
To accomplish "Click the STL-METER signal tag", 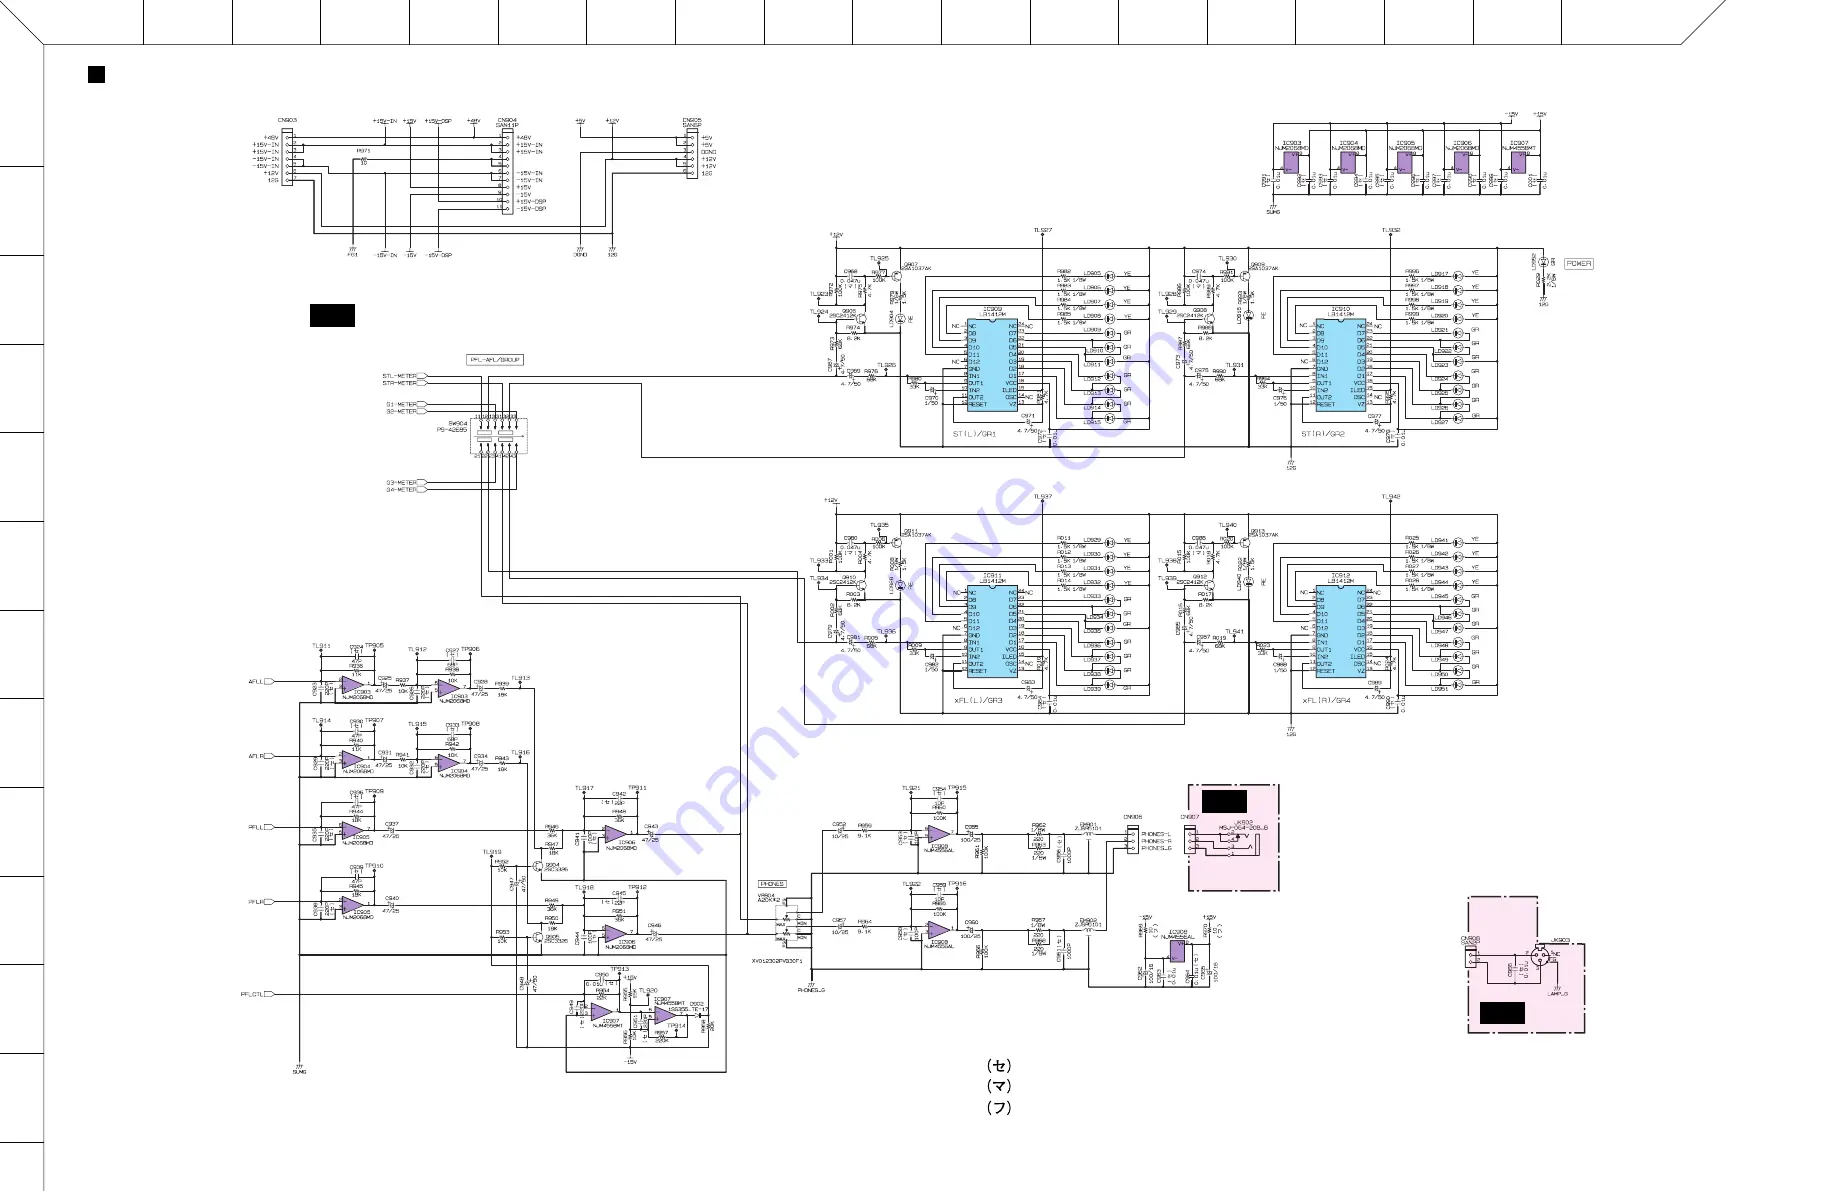I will (x=405, y=376).
